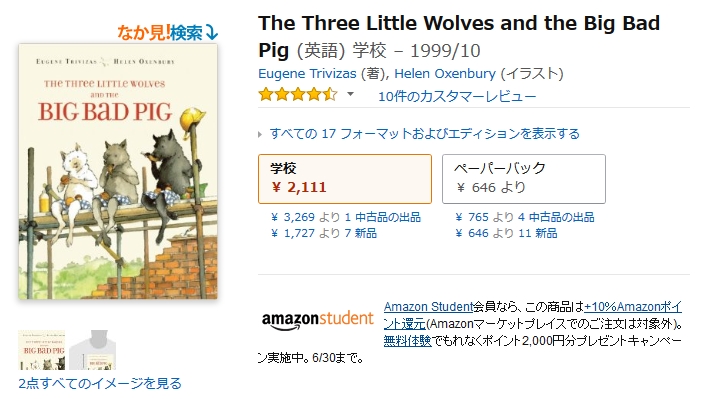Open ¥765 より 4 中古品の出品 offer
728x399 pixels.
click(525, 217)
